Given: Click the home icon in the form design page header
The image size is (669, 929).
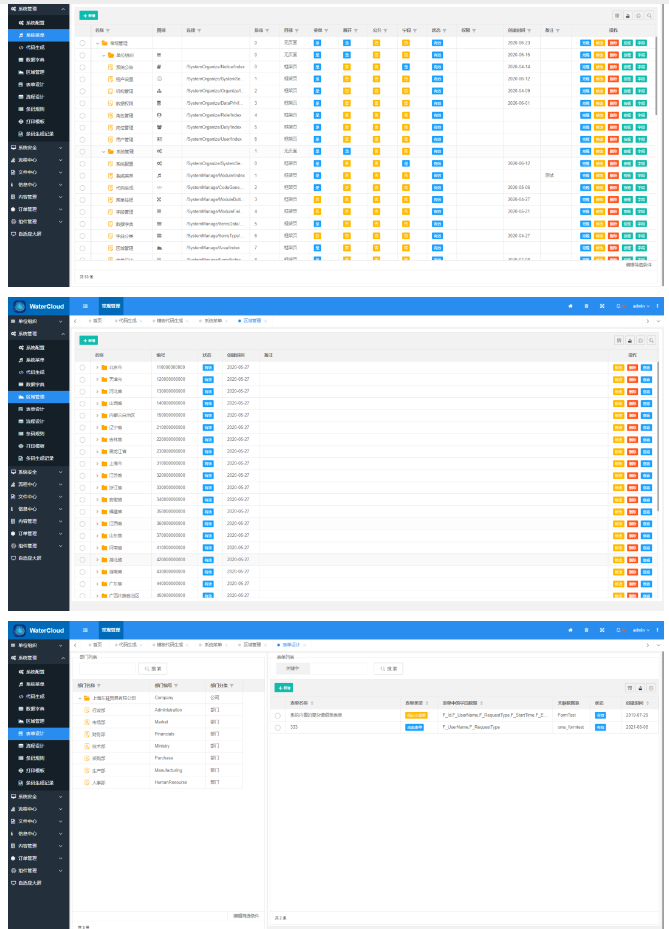Looking at the screenshot, I should tap(571, 630).
